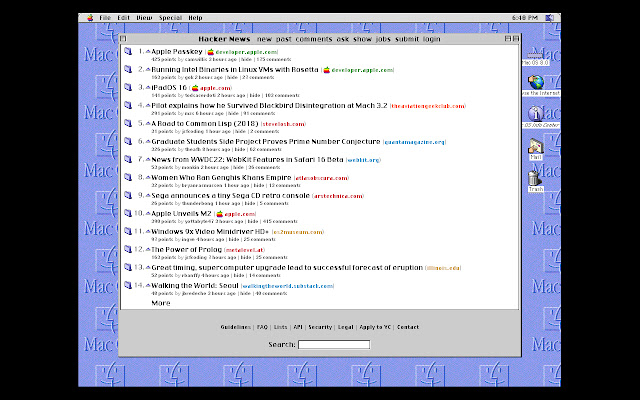Click the quantamagazine.org domain link
This screenshot has height=400, width=640.
coord(414,142)
